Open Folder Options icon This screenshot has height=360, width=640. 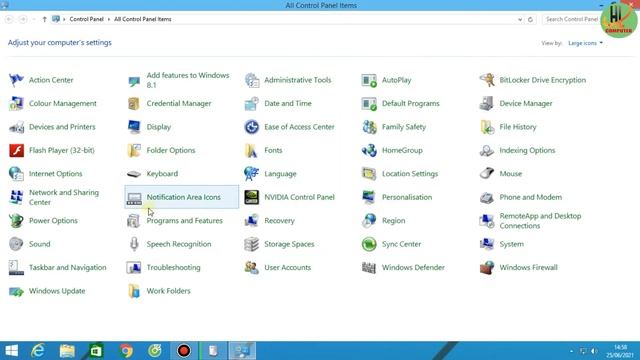[134, 150]
